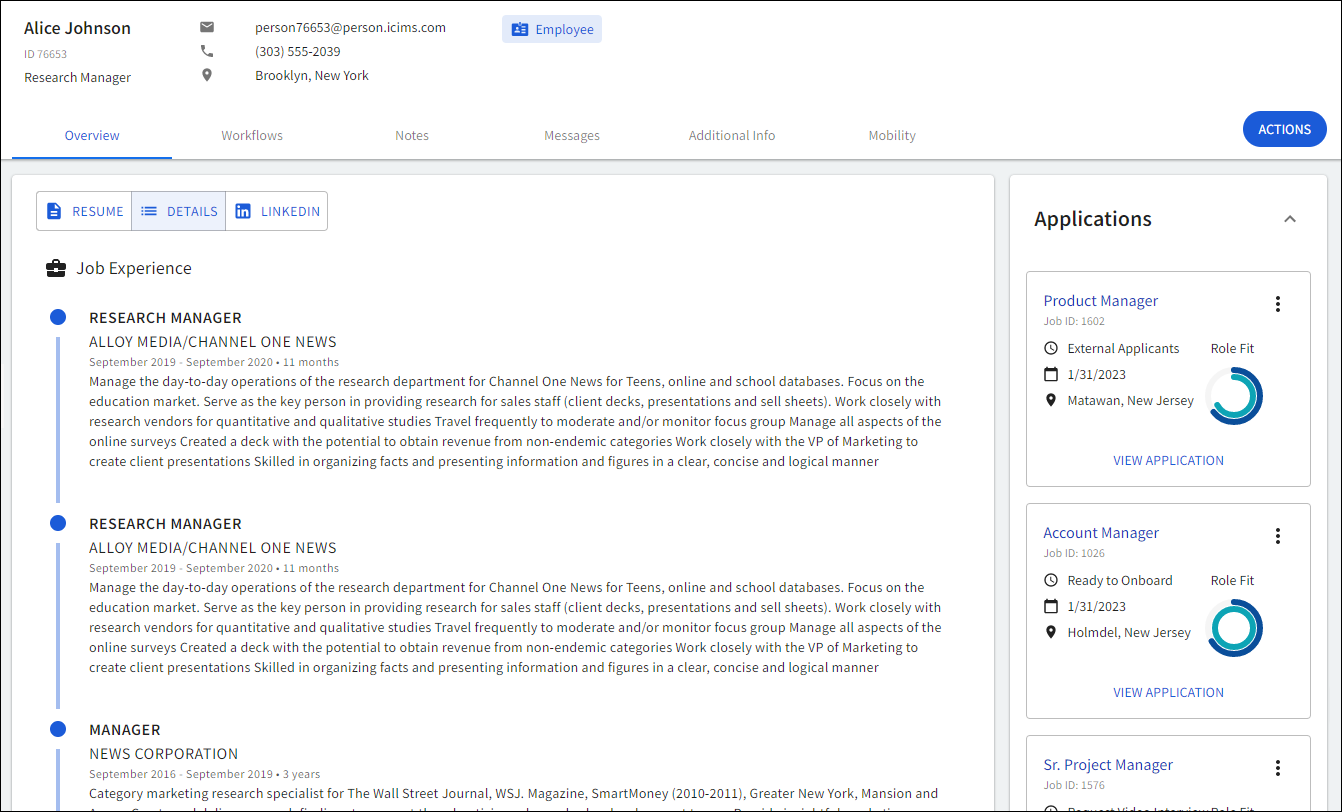Collapse the Applications panel

tap(1290, 219)
